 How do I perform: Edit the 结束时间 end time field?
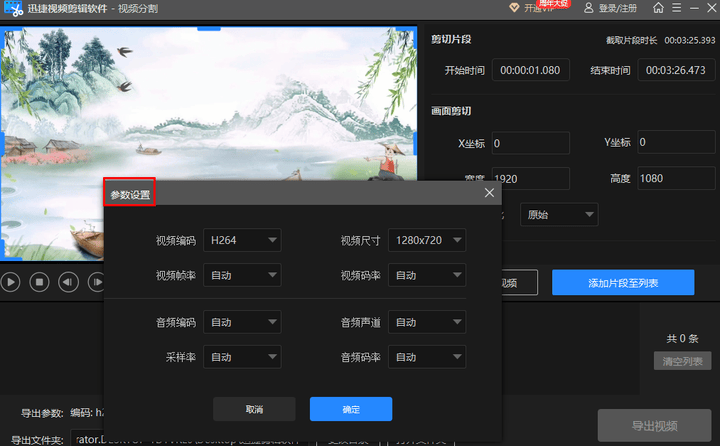coord(676,70)
